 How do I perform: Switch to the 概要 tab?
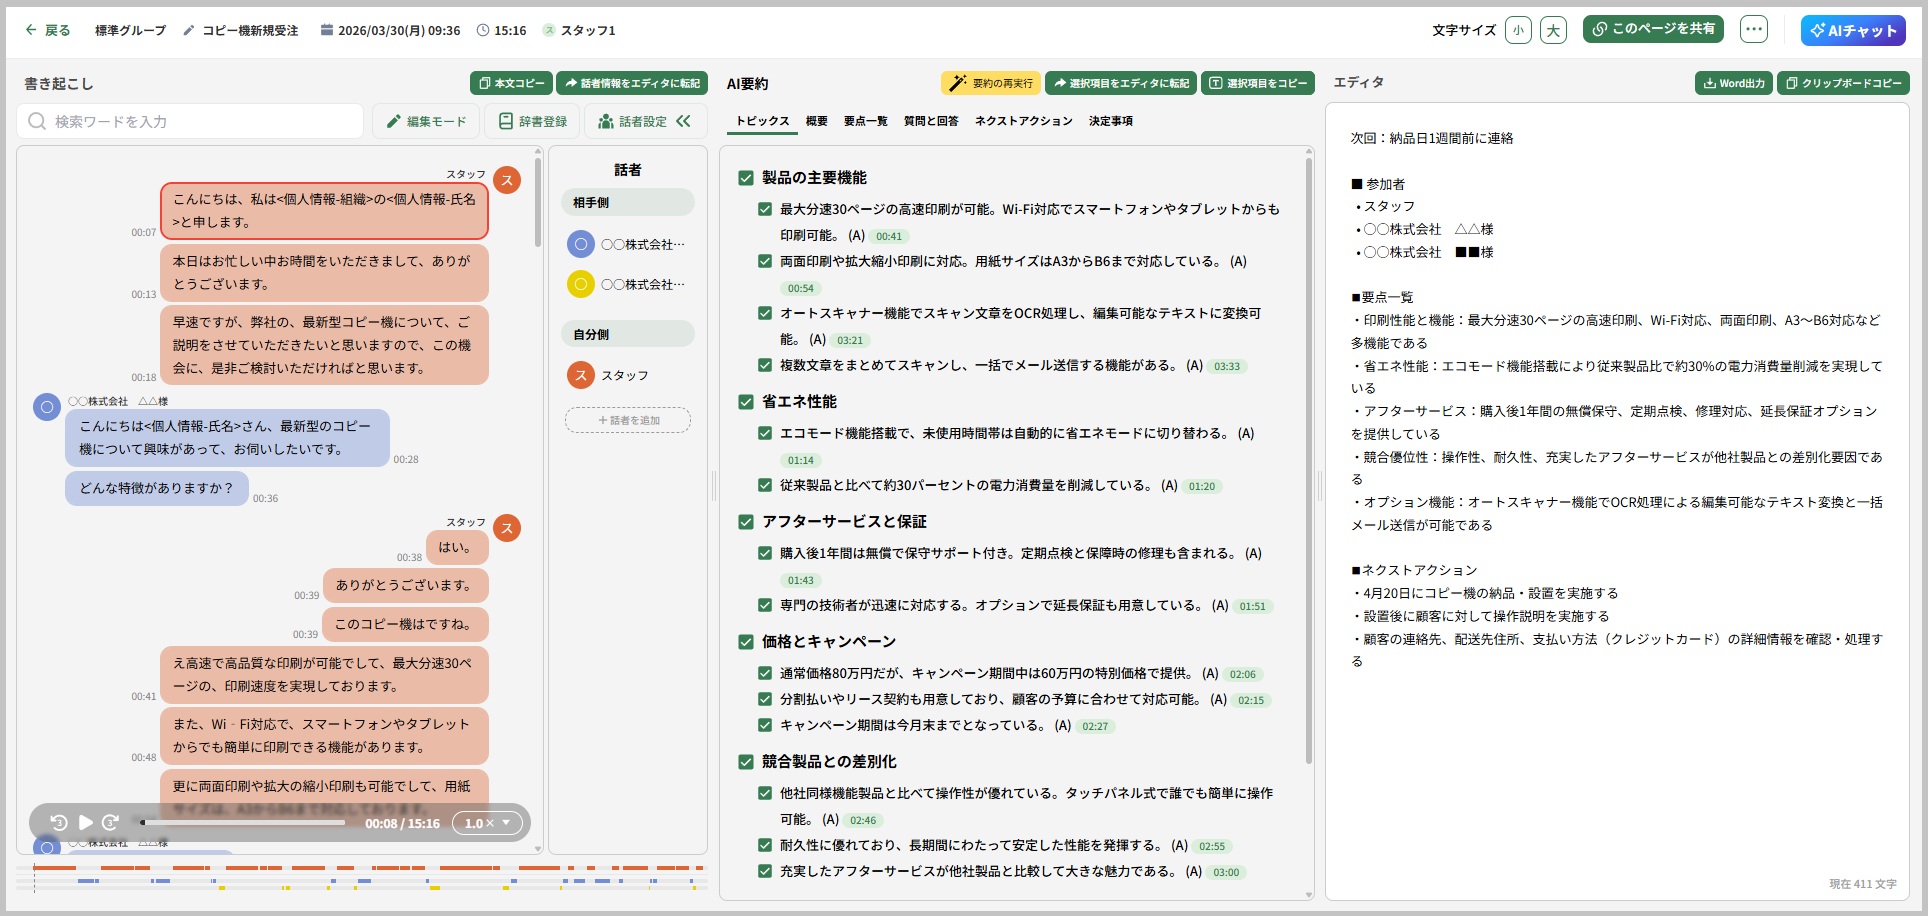pyautogui.click(x=817, y=121)
